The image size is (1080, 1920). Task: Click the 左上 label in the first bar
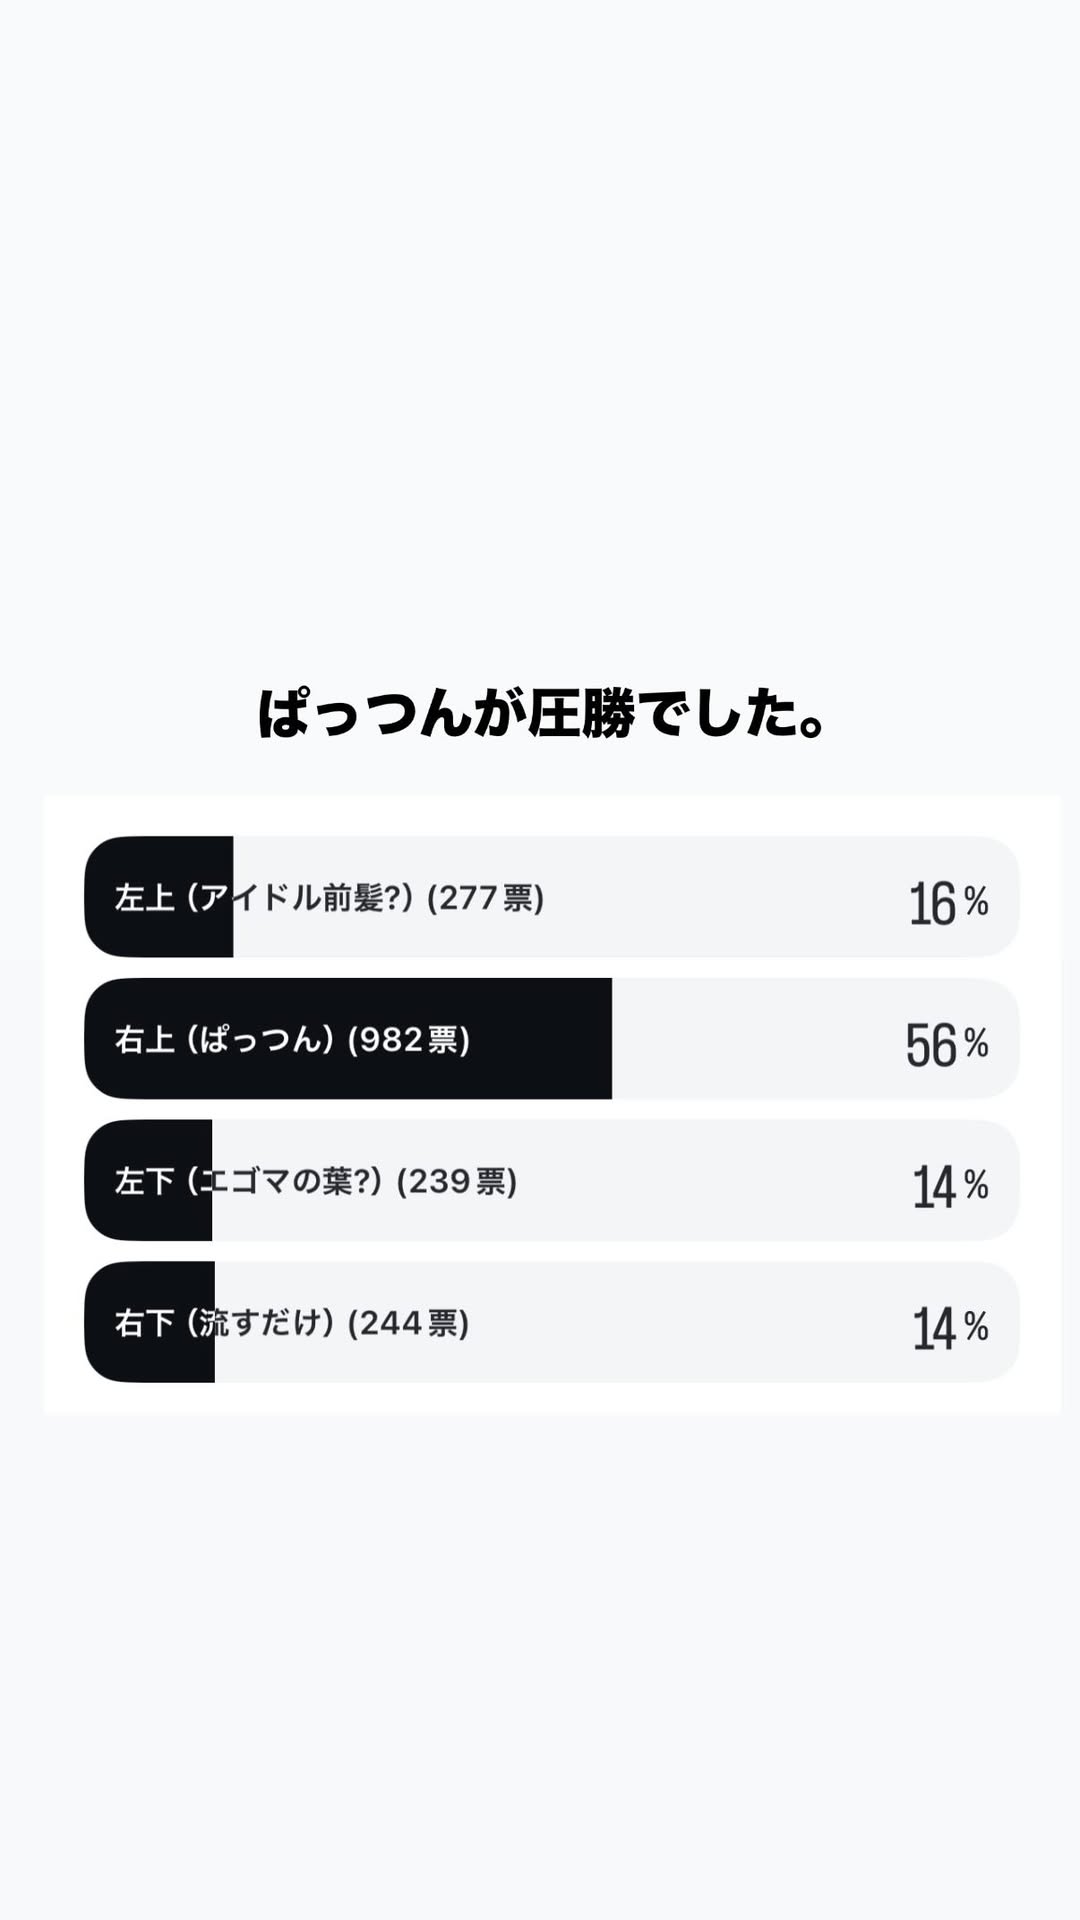click(x=144, y=898)
